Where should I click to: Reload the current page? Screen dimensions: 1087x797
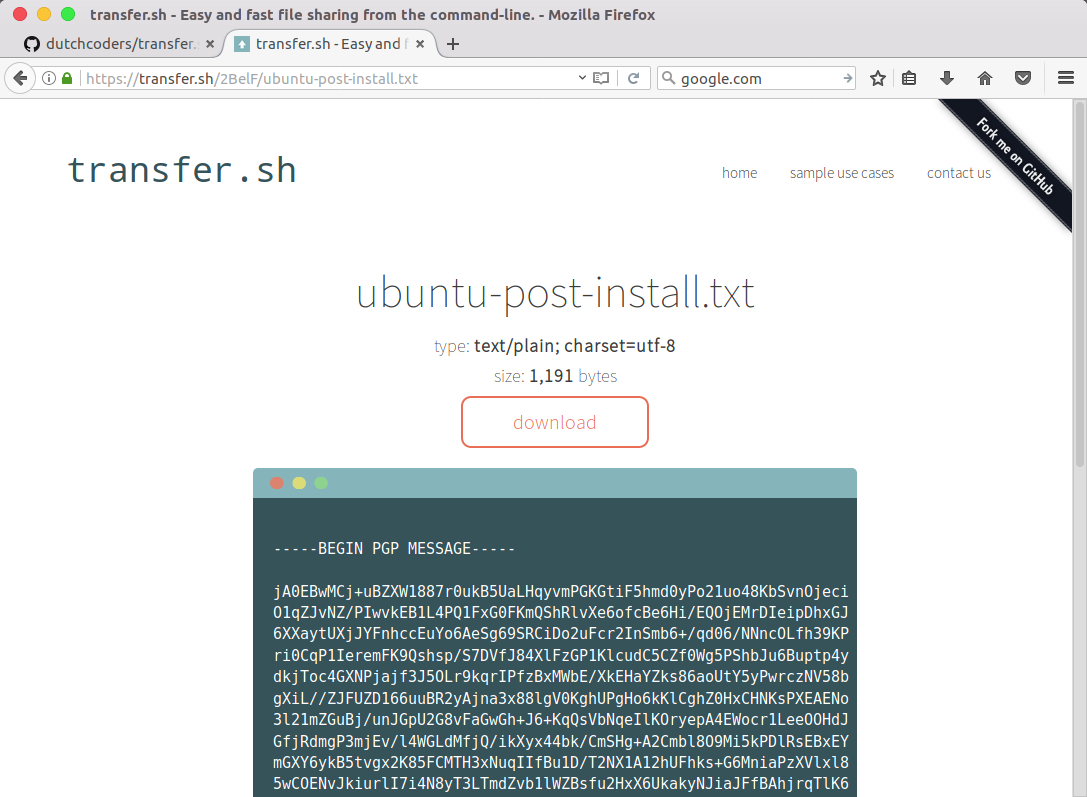tap(634, 78)
